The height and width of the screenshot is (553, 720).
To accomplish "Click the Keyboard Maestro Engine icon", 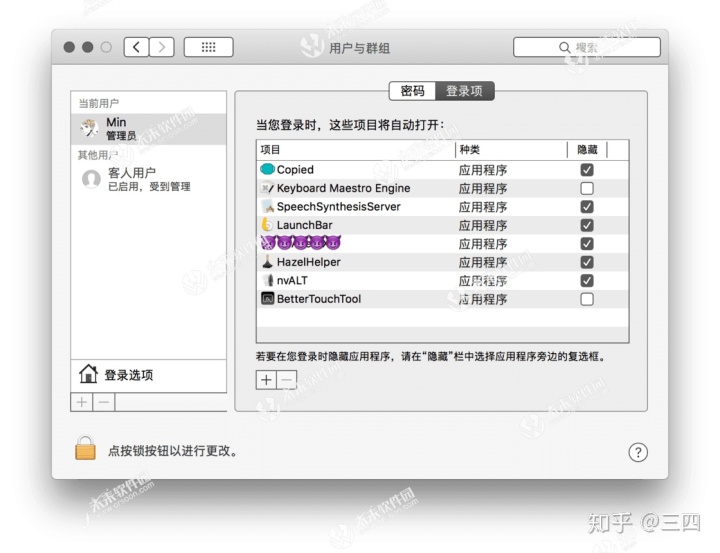I will [x=267, y=188].
